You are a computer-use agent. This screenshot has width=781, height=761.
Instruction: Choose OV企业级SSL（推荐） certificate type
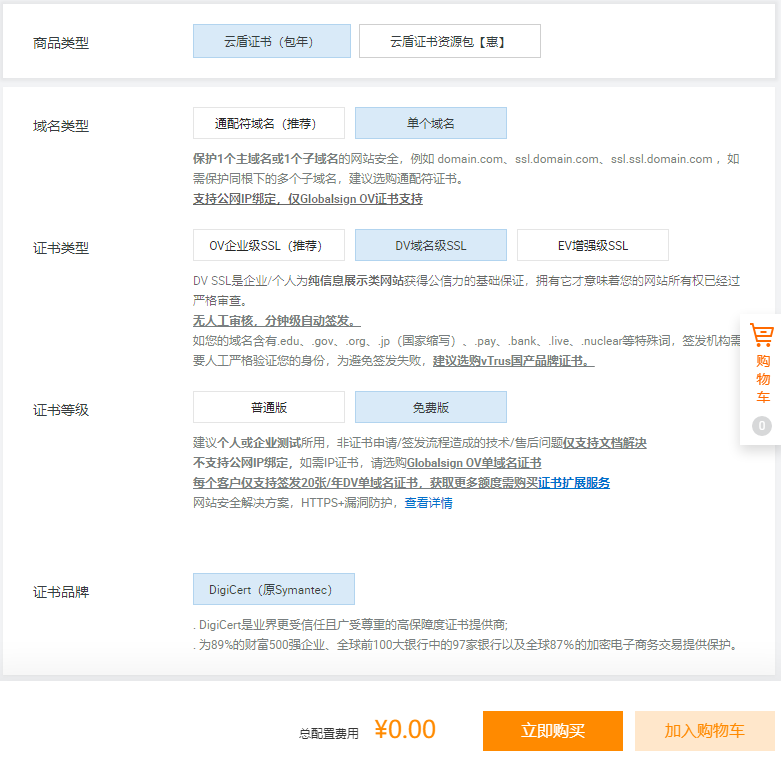tap(268, 245)
